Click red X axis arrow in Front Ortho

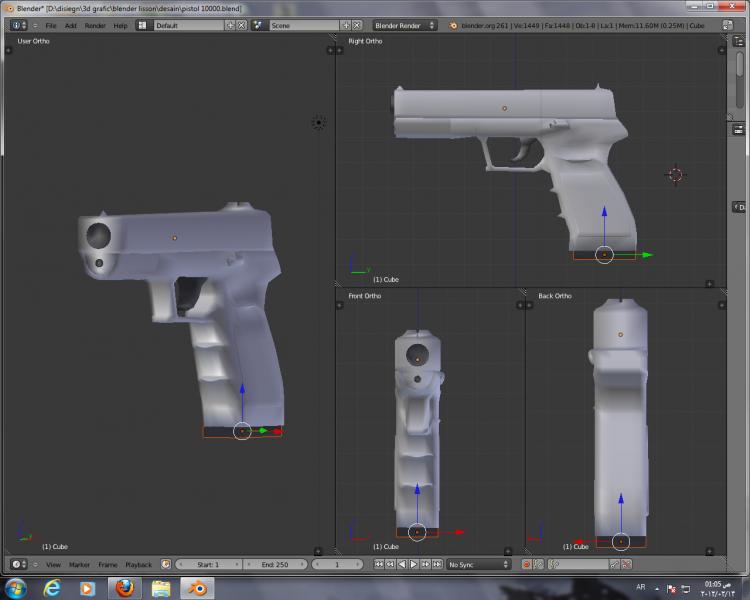tap(459, 532)
